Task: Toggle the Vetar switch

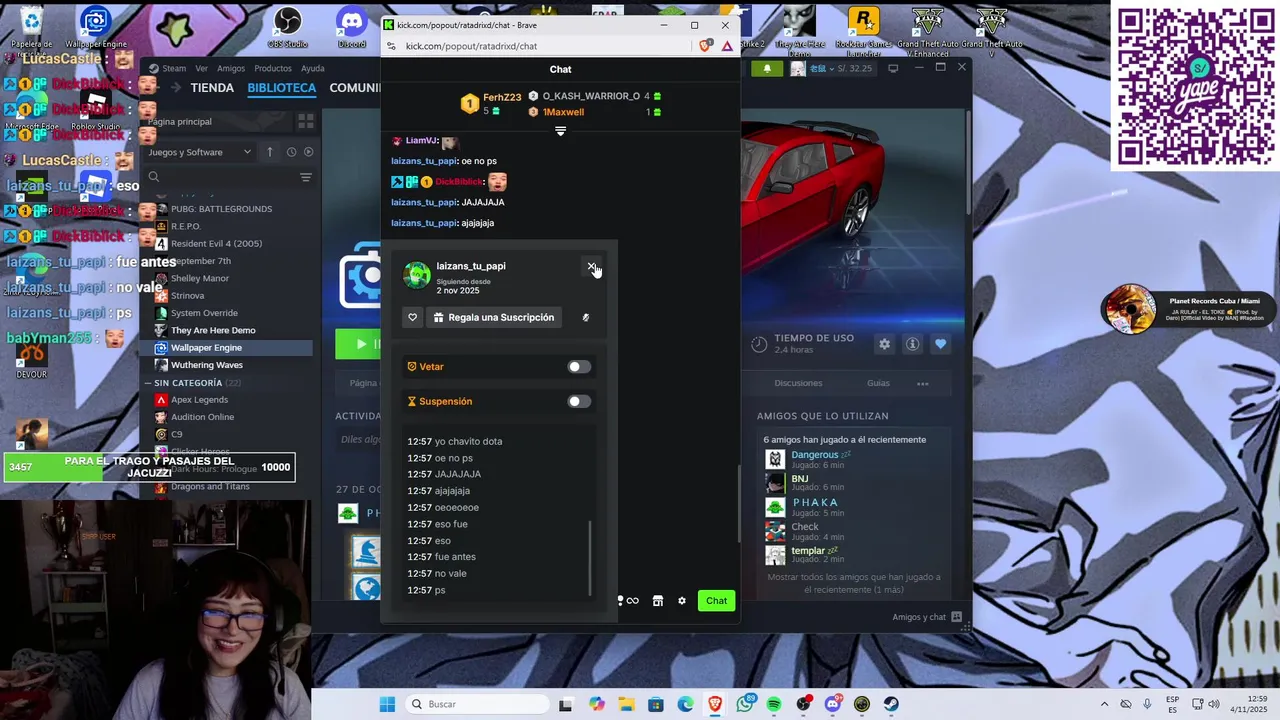Action: [x=579, y=367]
